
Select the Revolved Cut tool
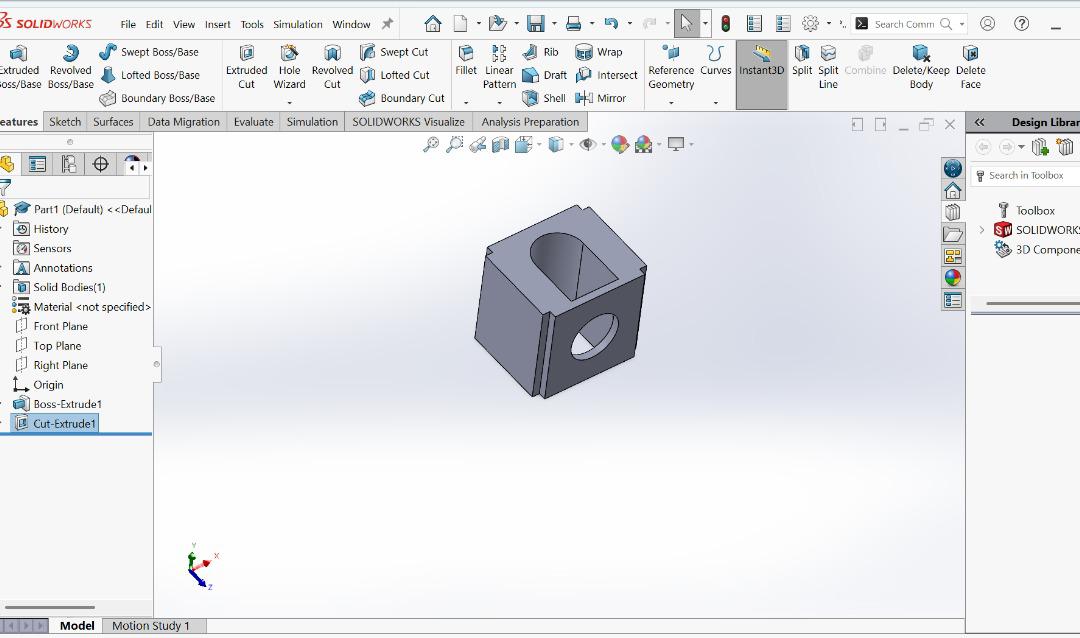pyautogui.click(x=332, y=68)
